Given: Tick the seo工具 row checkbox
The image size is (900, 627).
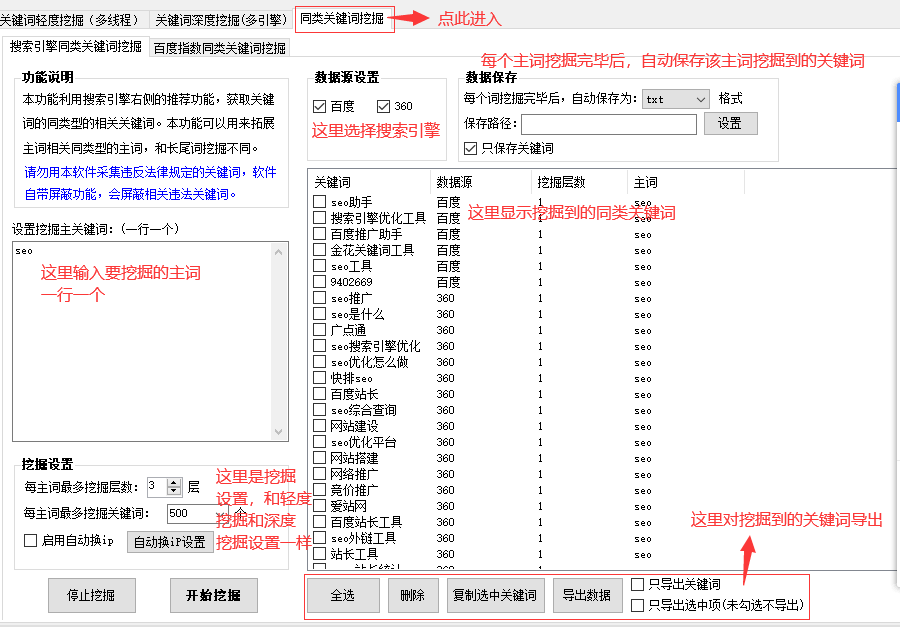Looking at the screenshot, I should pos(320,266).
